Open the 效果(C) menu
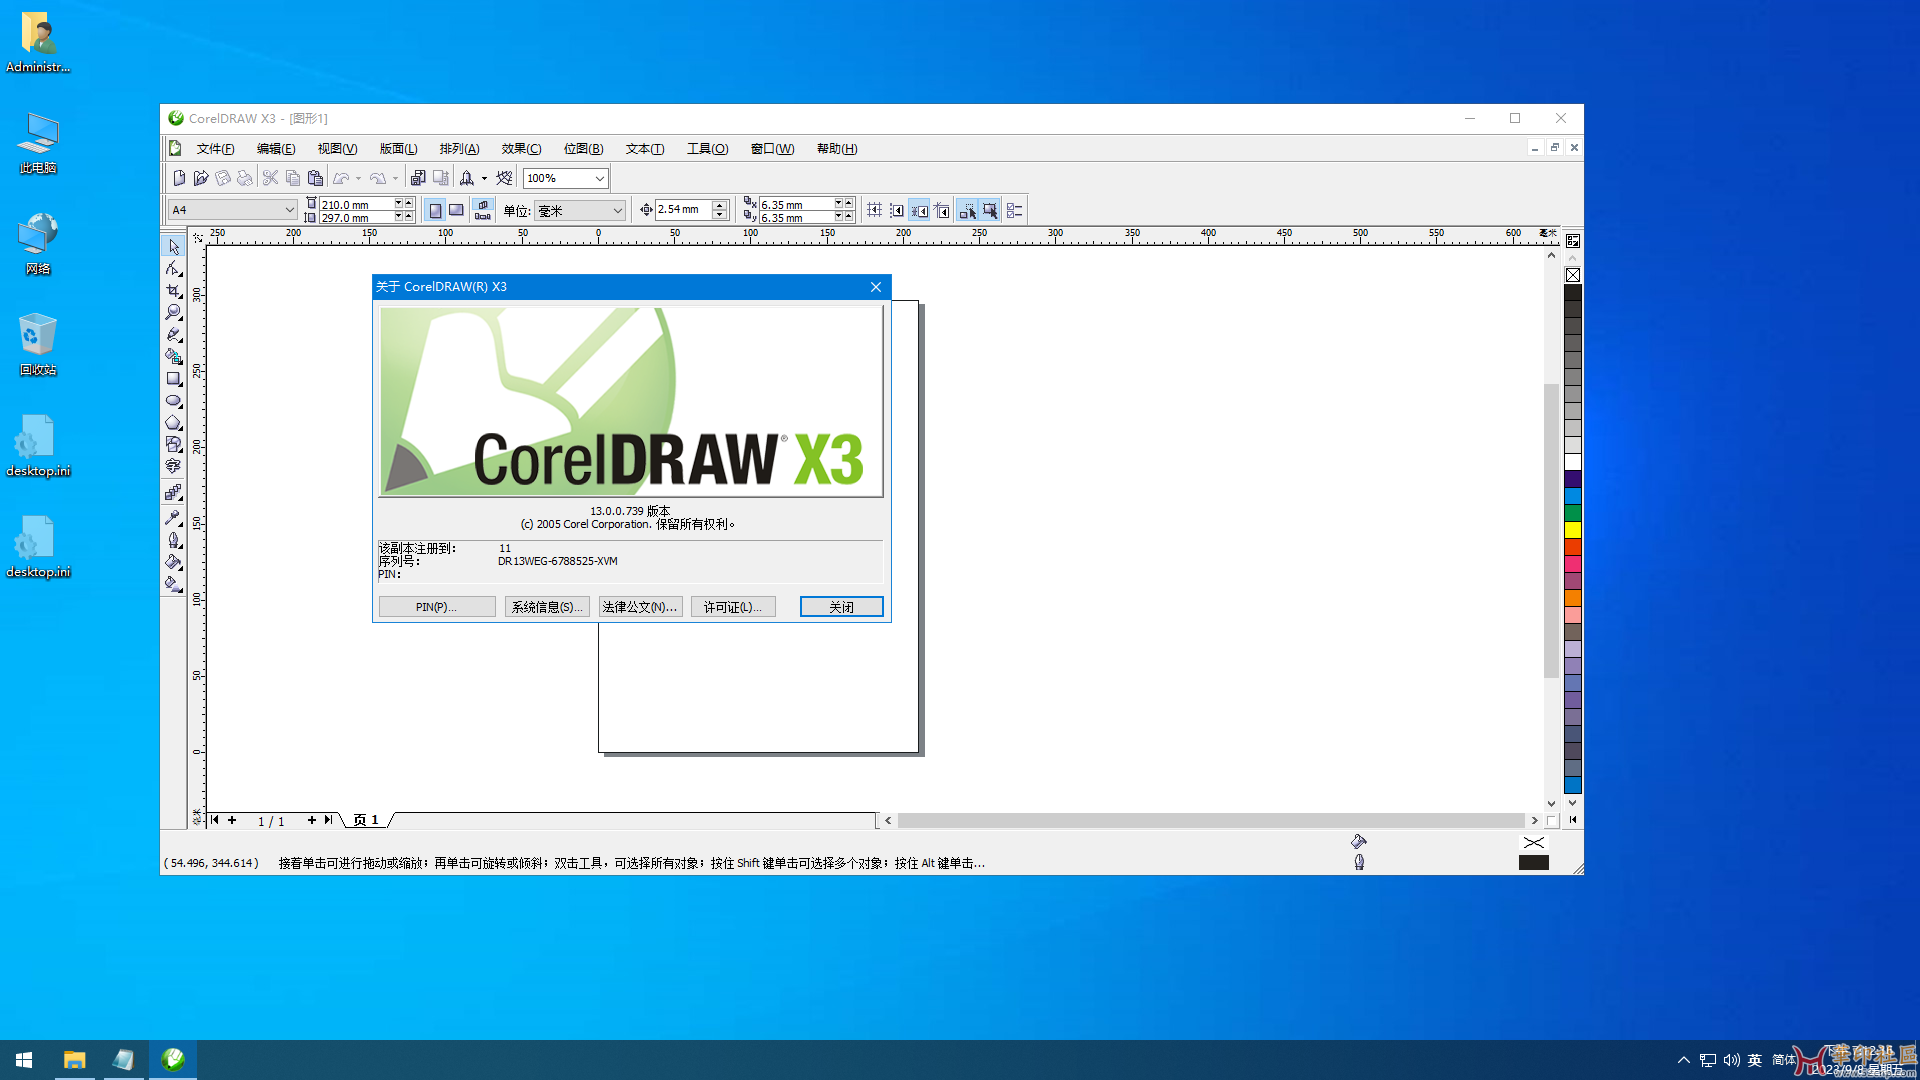The width and height of the screenshot is (1920, 1080). (x=521, y=149)
